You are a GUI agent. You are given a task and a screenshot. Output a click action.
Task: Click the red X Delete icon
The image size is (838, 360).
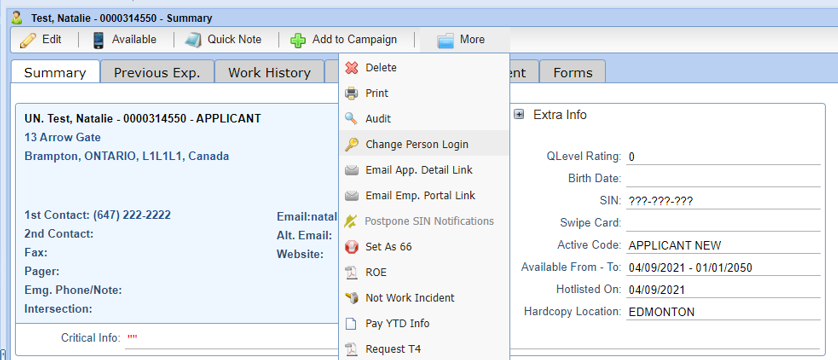(x=351, y=68)
